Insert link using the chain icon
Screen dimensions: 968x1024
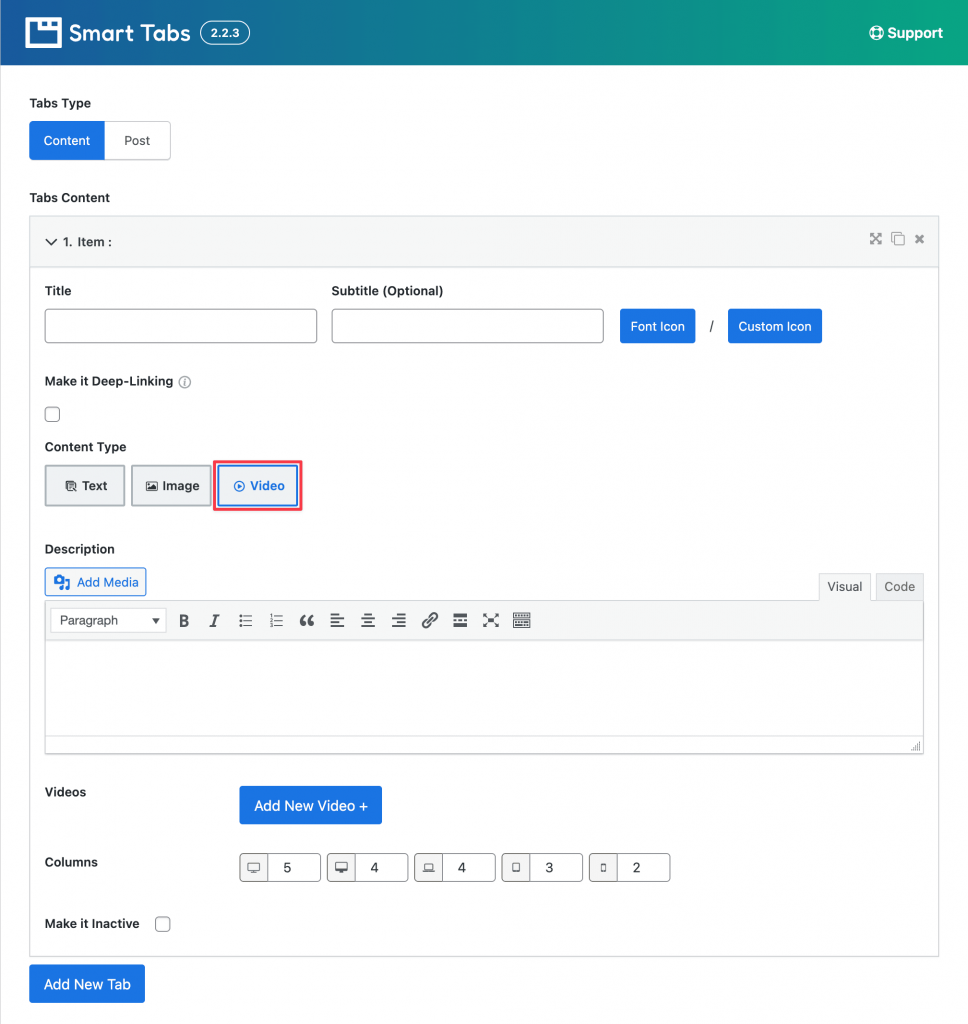tap(429, 620)
